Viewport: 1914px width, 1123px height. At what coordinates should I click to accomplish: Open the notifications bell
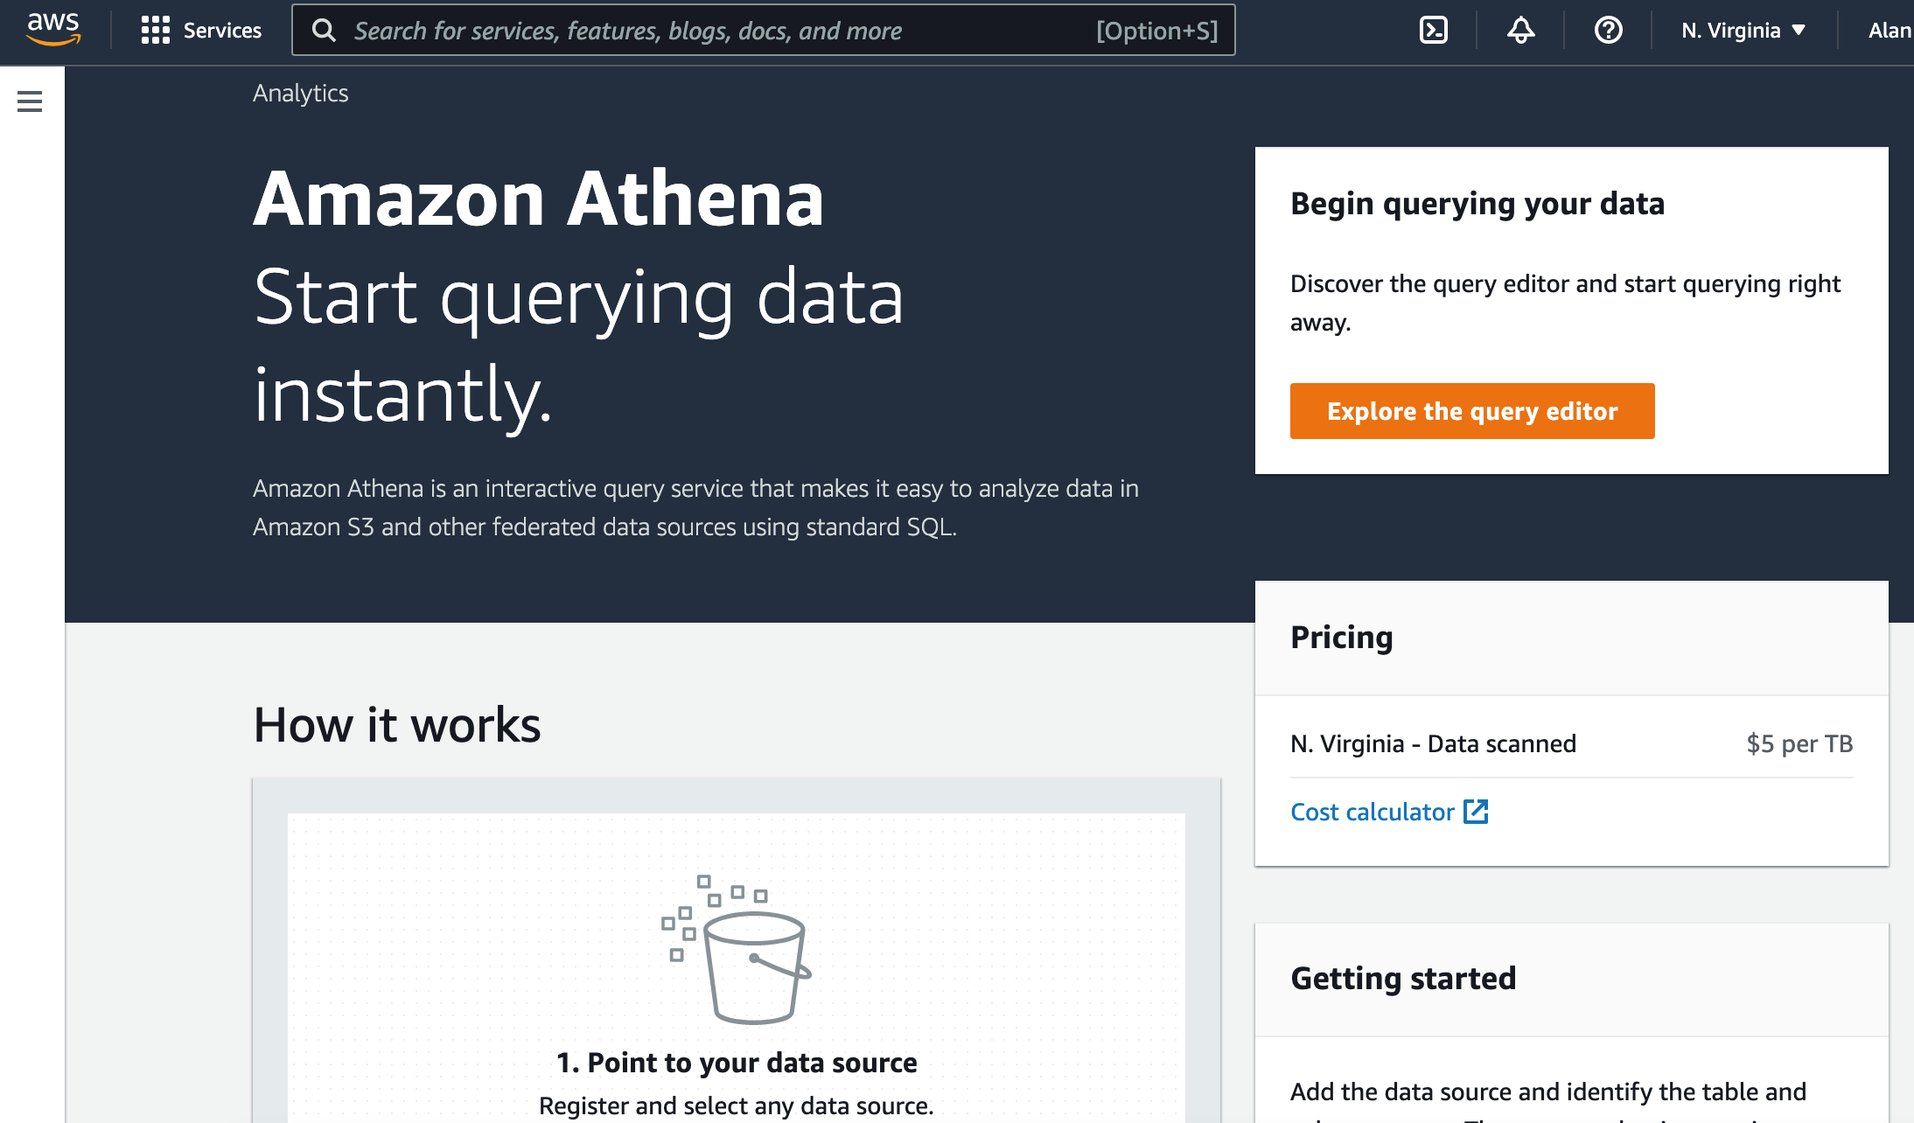point(1519,31)
